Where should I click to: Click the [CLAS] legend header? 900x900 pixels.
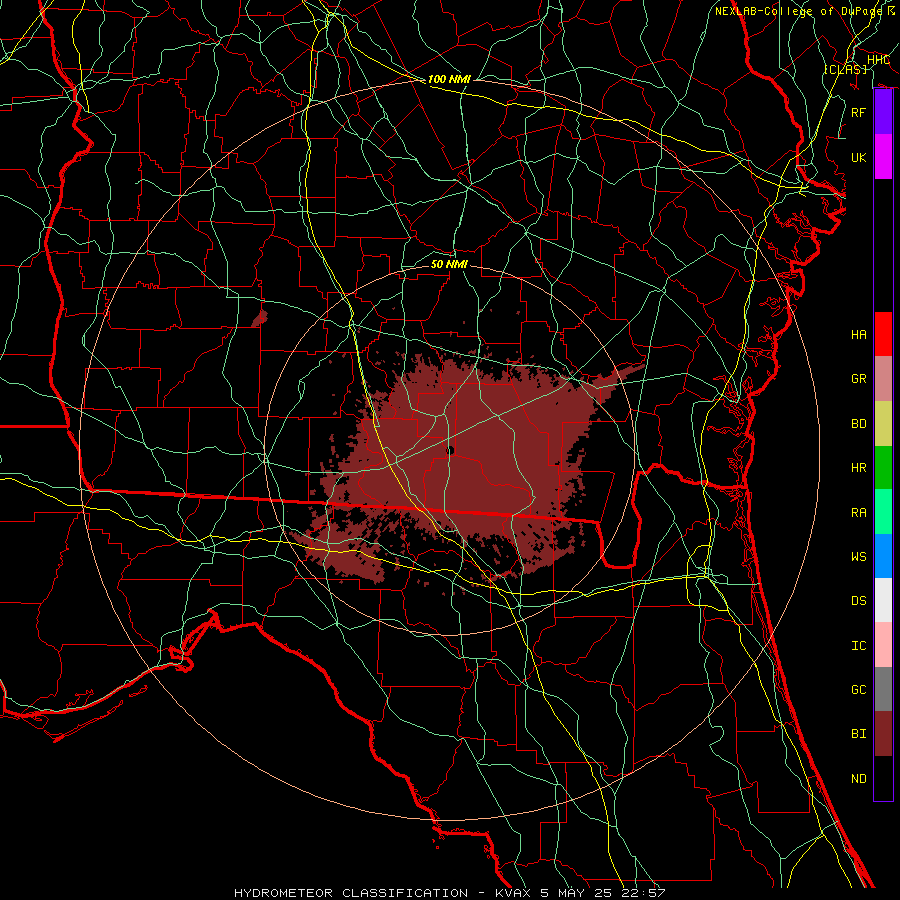(845, 69)
